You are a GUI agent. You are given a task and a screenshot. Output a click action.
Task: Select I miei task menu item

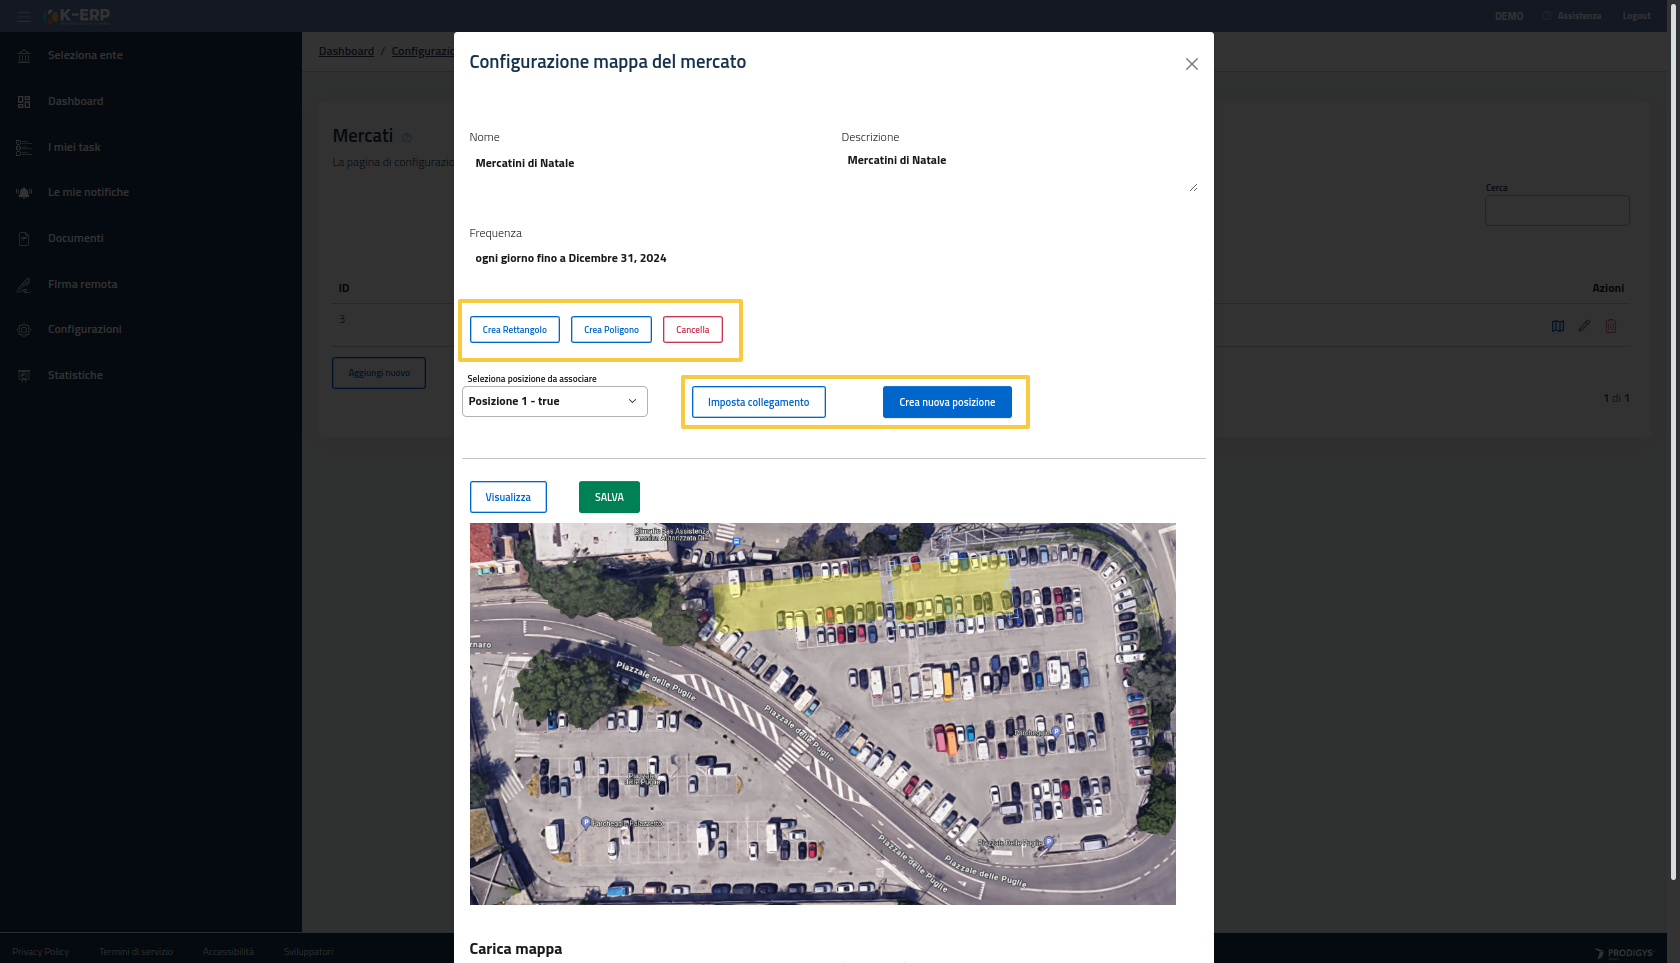(74, 148)
